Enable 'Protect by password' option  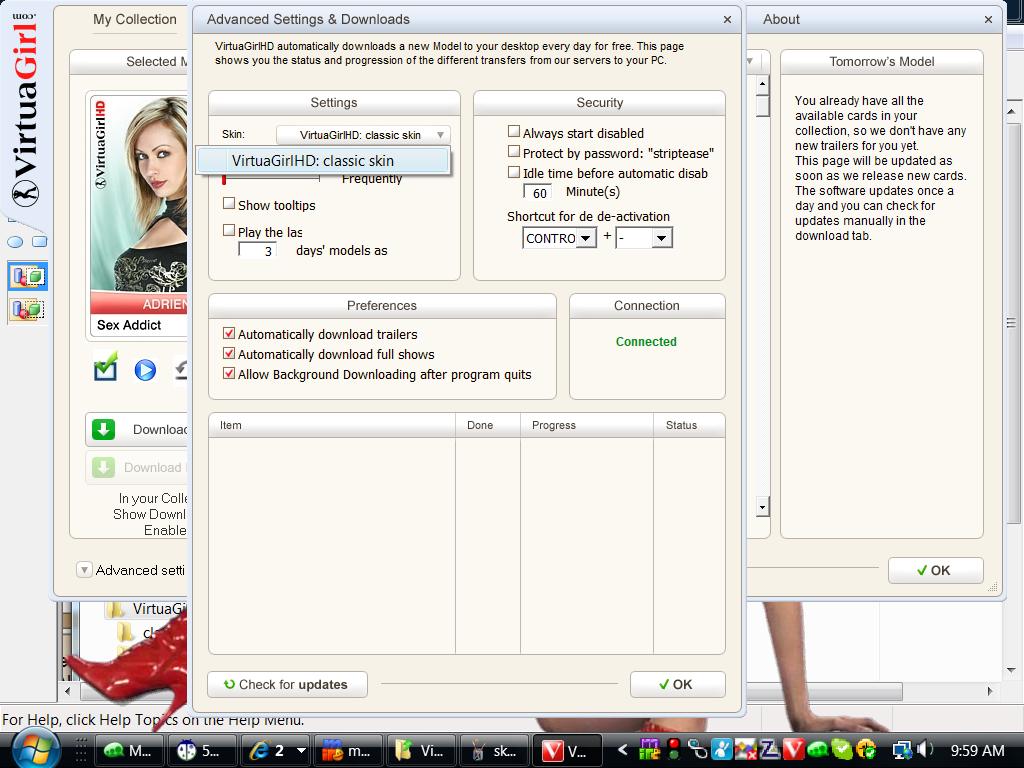pos(514,152)
